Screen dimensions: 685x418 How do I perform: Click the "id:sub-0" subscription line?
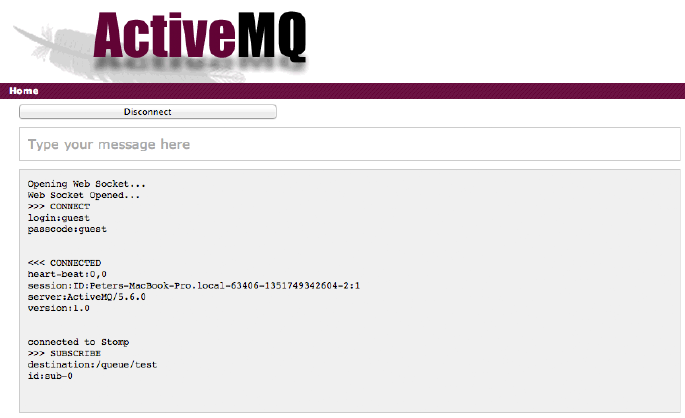click(x=50, y=376)
